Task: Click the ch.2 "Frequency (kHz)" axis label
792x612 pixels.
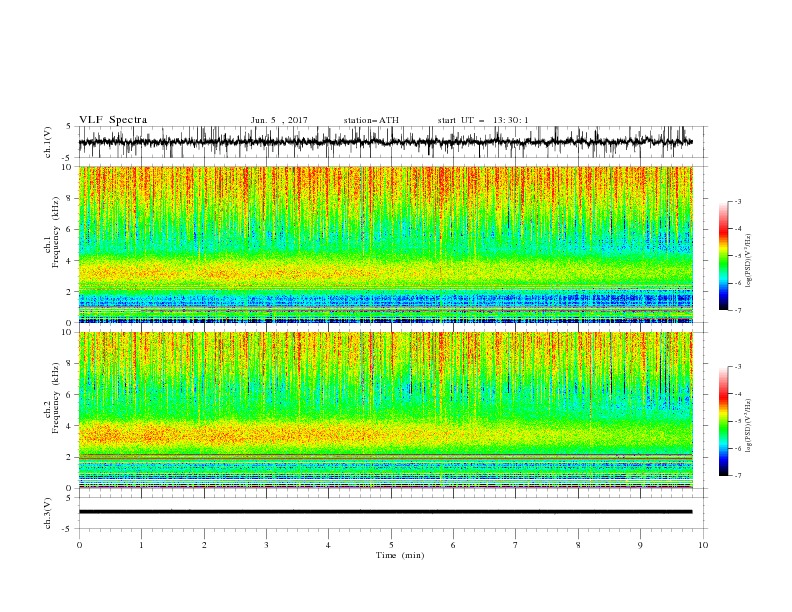Action: tap(55, 398)
